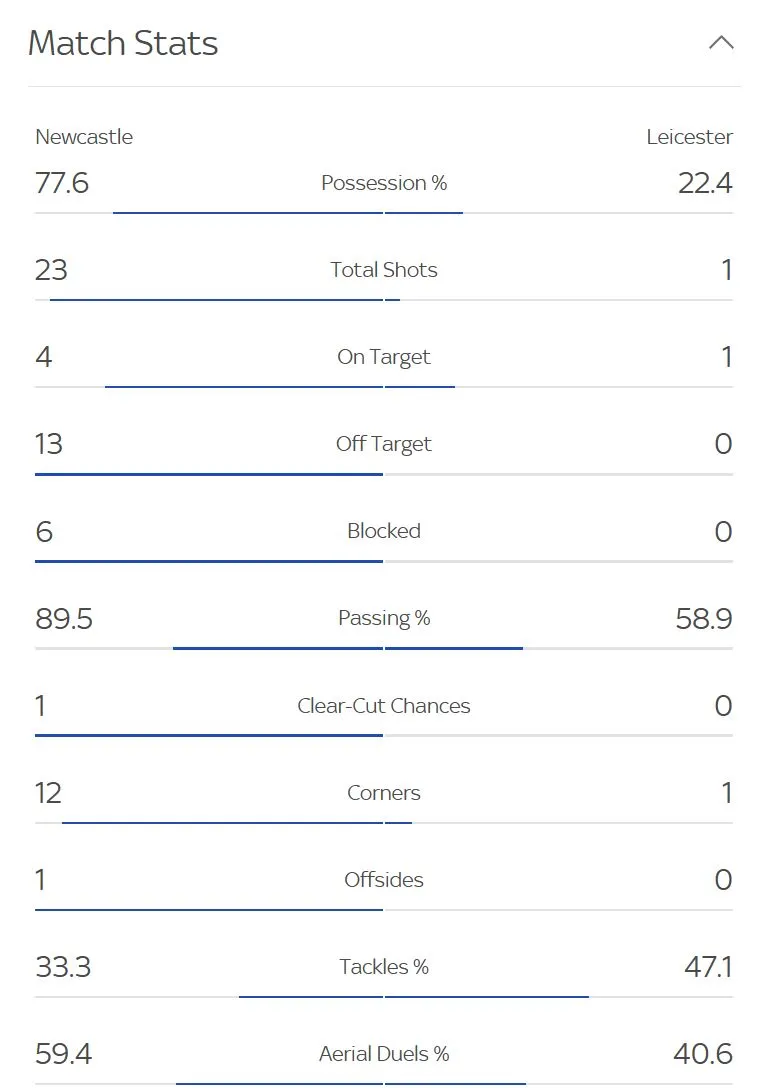Click the Corners stat label
Screen dimensions: 761x1091
click(384, 793)
